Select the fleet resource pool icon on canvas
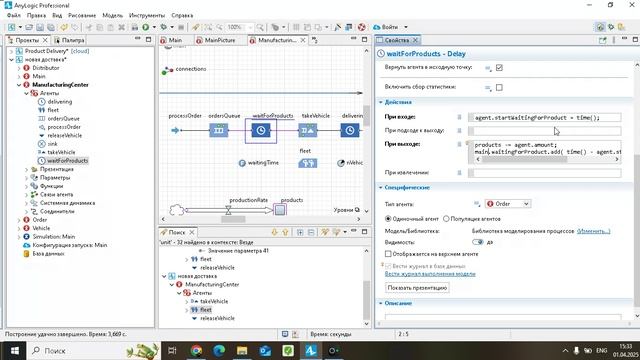The width and height of the screenshot is (640, 360). tap(307, 163)
